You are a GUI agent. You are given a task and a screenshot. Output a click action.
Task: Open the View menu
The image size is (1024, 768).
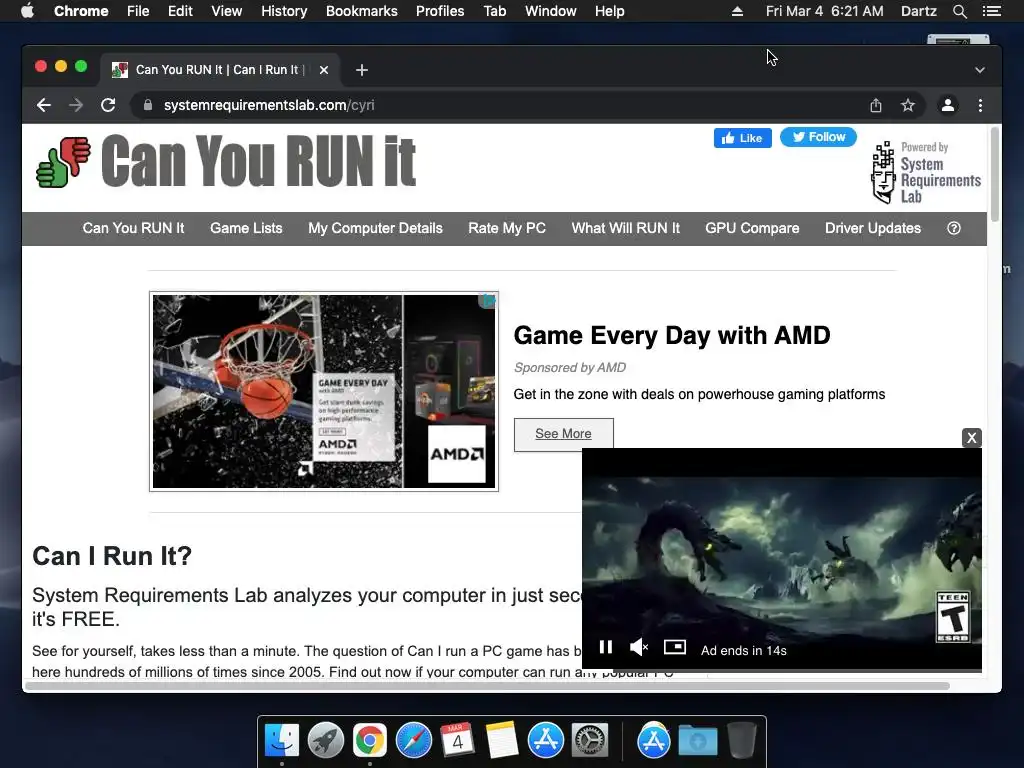(x=227, y=11)
